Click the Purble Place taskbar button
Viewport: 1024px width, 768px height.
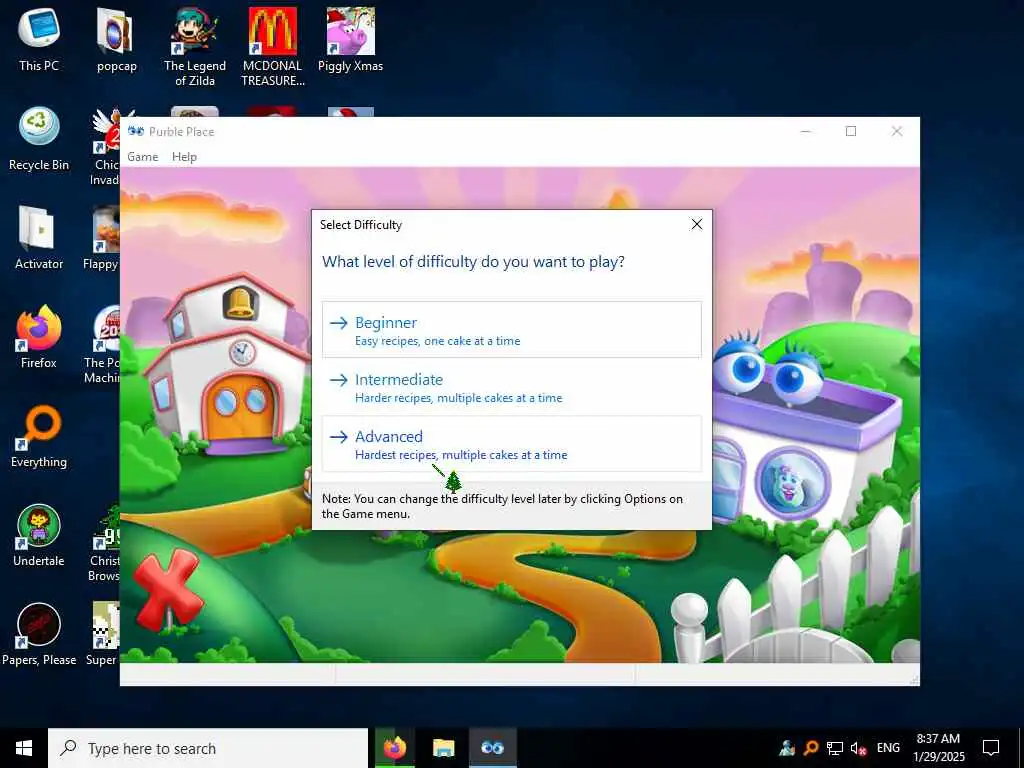[x=492, y=748]
